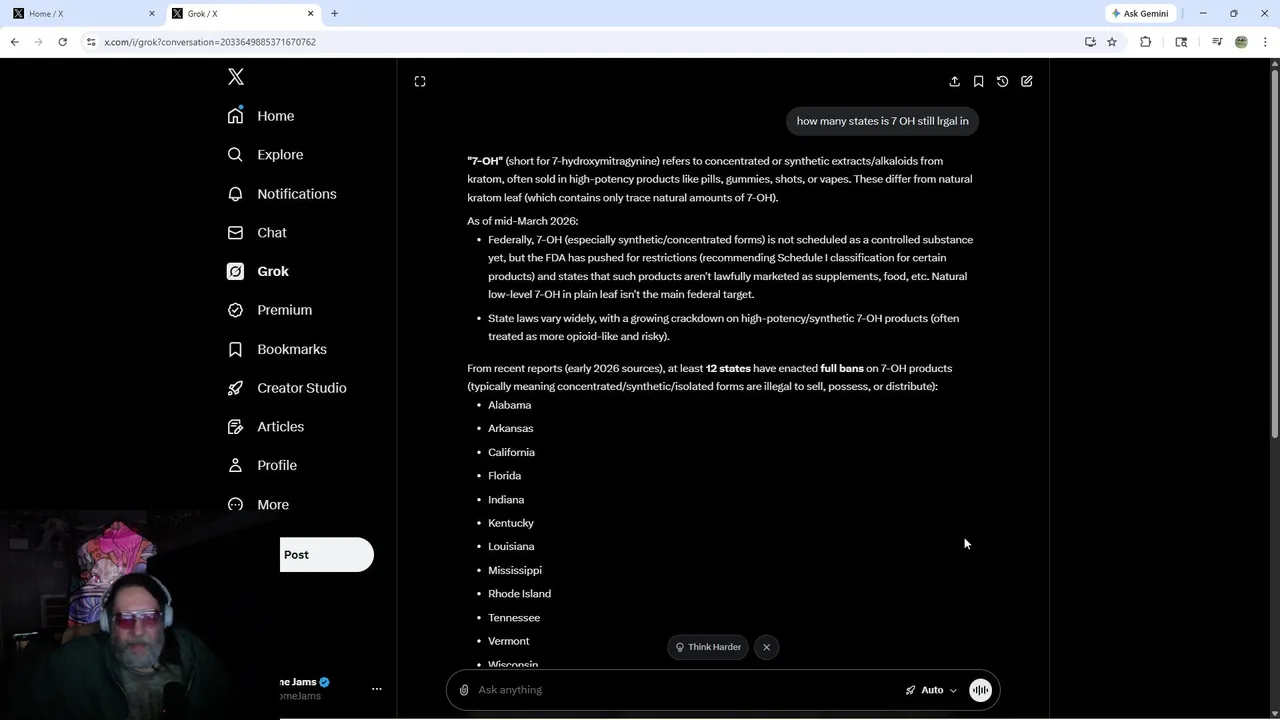Open account options three-dot menu
The width and height of the screenshot is (1280, 720).
tap(377, 689)
